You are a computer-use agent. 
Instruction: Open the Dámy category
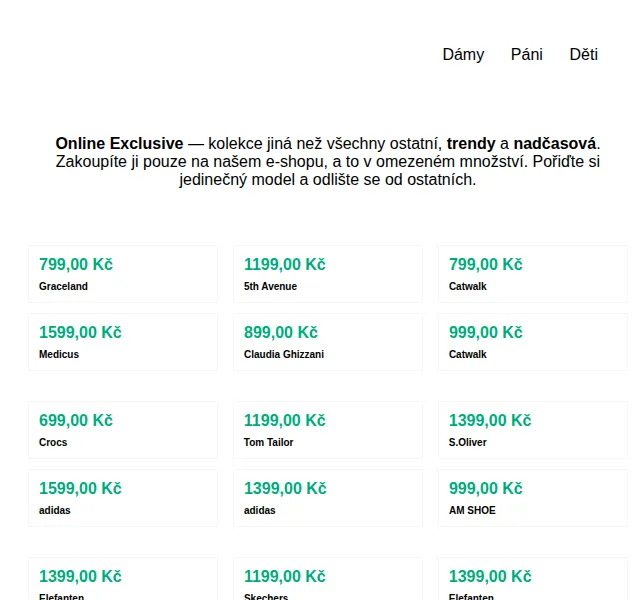(463, 54)
